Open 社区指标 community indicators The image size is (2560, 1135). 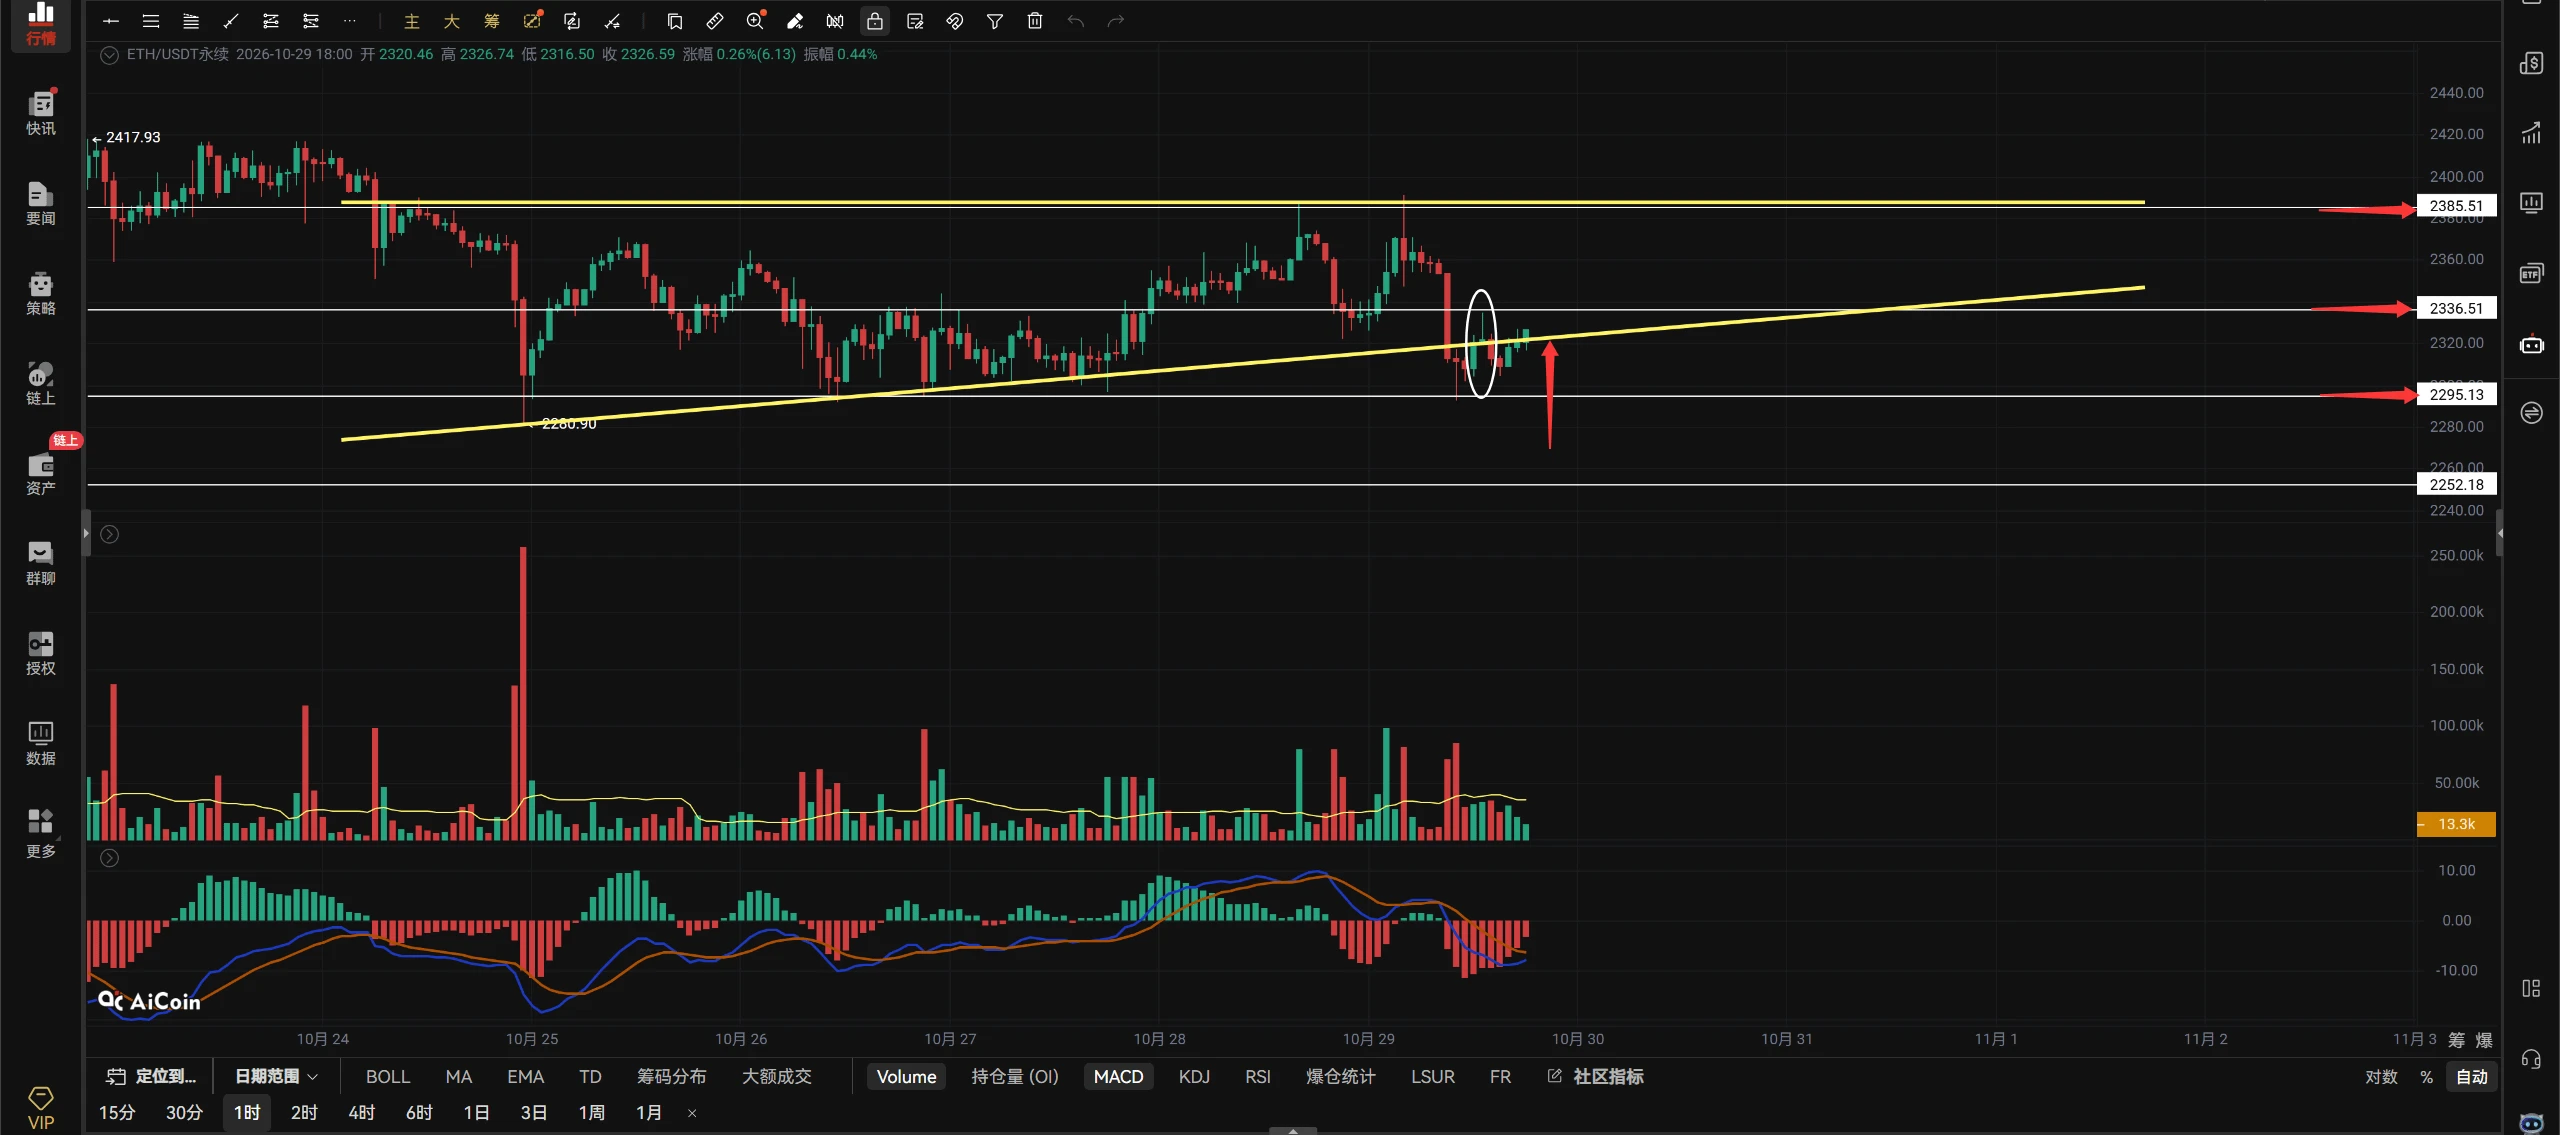pos(1596,1077)
